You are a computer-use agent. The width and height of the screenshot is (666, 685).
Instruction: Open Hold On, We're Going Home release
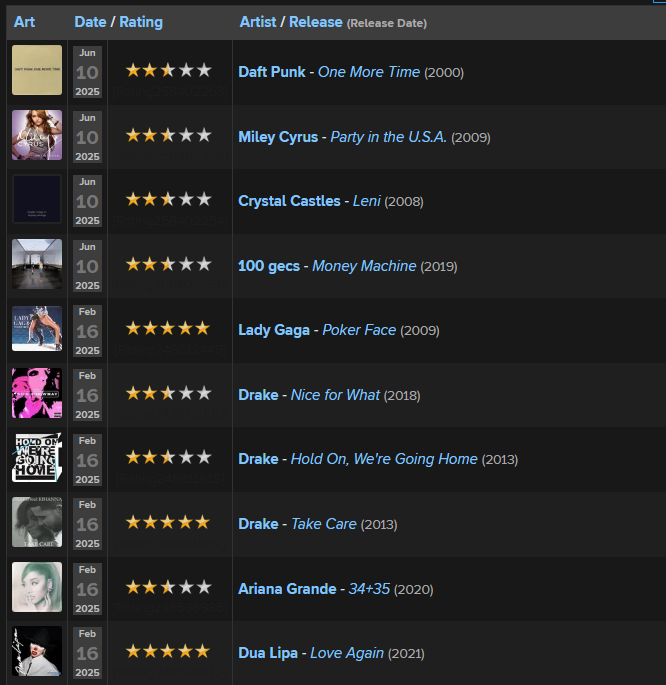point(384,459)
